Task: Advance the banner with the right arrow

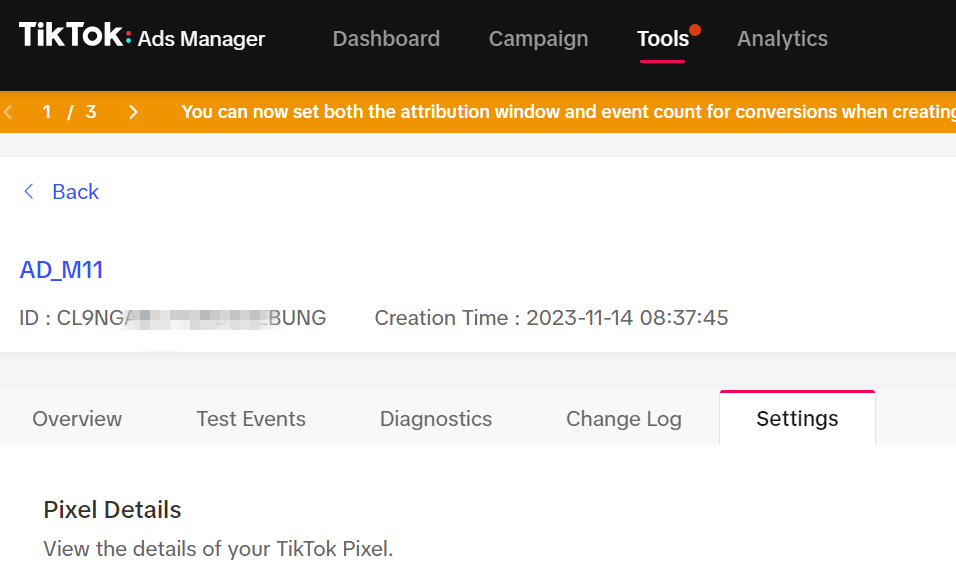Action: (133, 112)
